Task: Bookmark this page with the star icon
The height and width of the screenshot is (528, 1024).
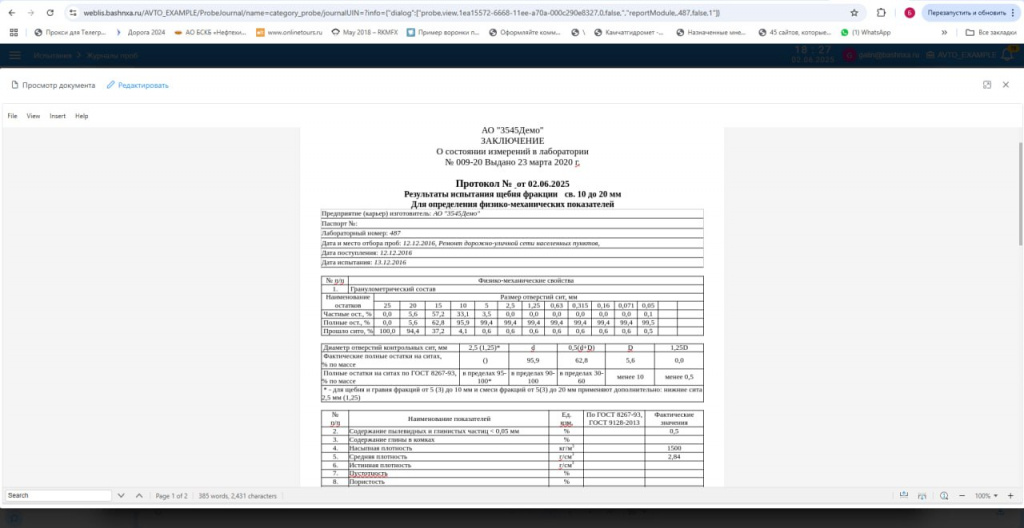Action: [x=854, y=12]
